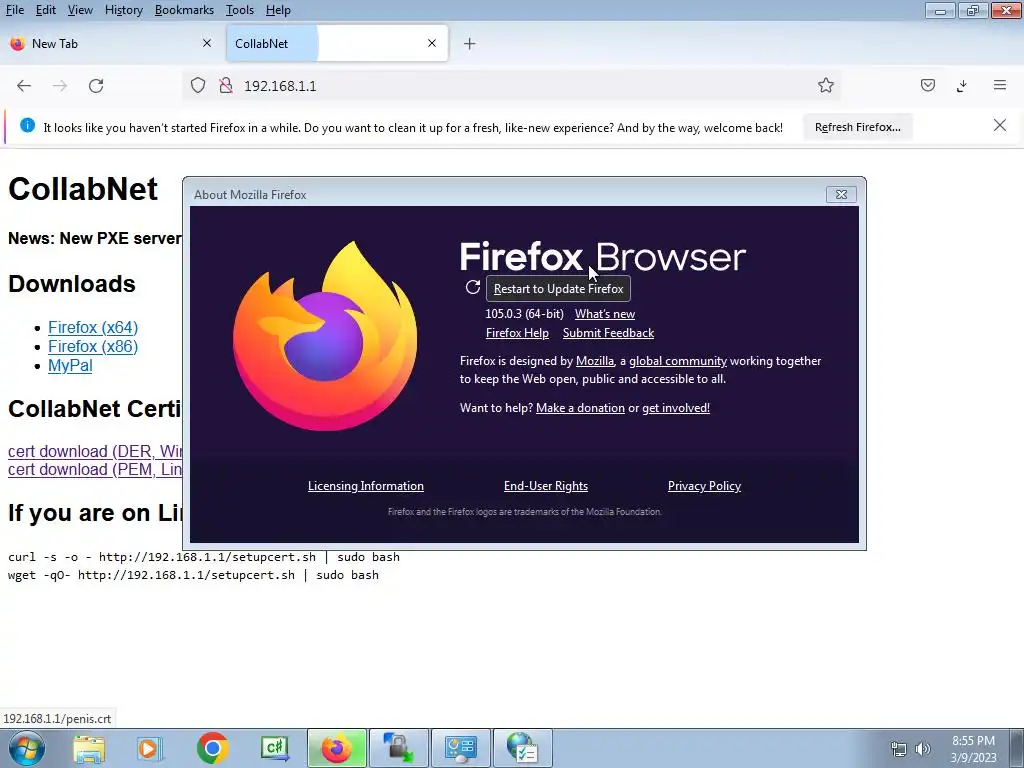Open Windows Explorer from the taskbar
This screenshot has width=1024, height=768.
tap(88, 748)
